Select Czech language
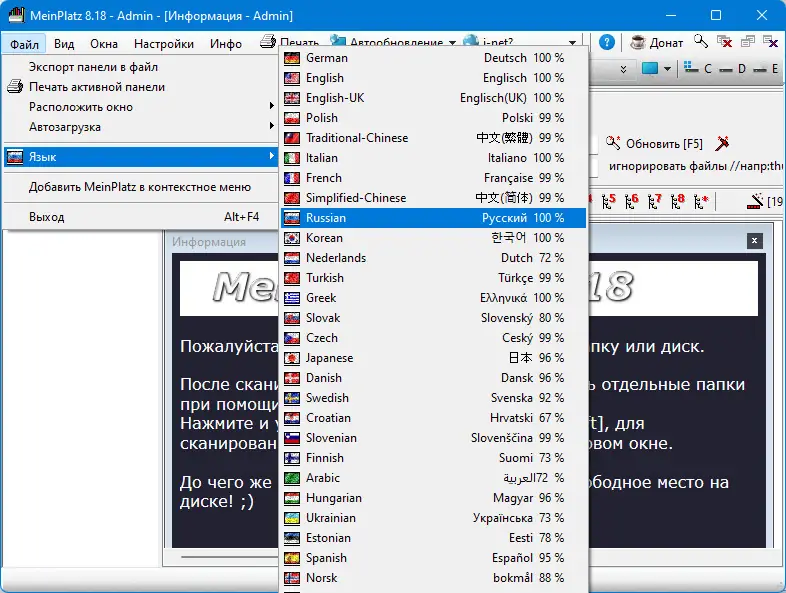 pos(433,338)
